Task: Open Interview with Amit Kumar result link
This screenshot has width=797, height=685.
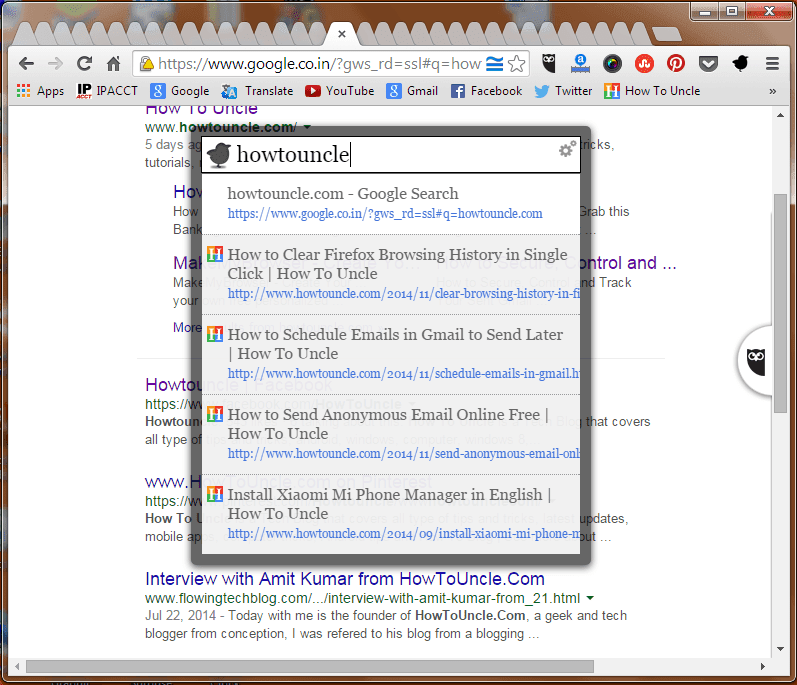Action: click(x=345, y=579)
